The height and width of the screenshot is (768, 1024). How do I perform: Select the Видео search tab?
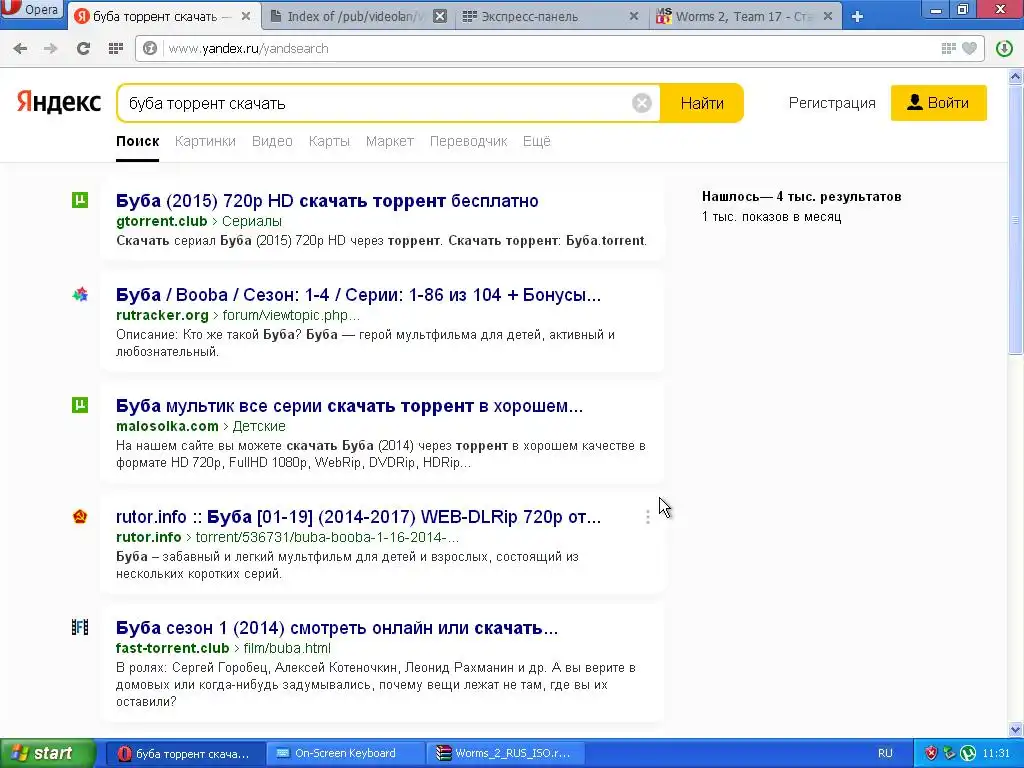(x=272, y=141)
